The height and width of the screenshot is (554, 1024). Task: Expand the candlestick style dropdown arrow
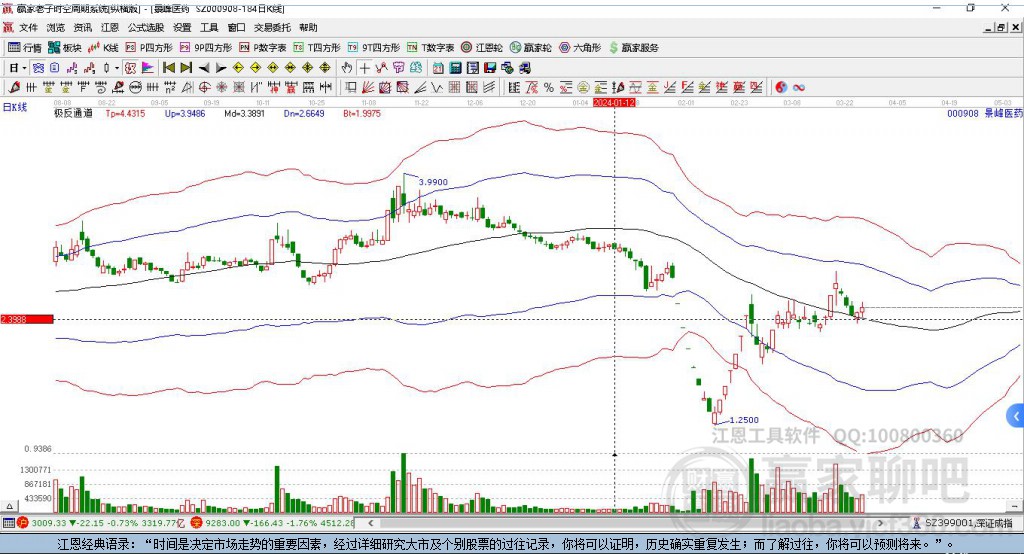coord(117,68)
